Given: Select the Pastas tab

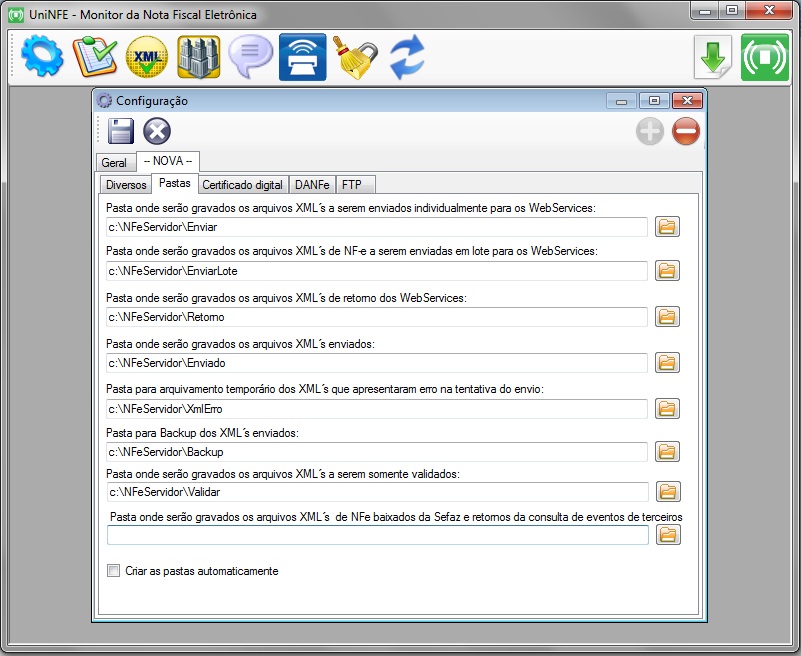Looking at the screenshot, I should coord(175,183).
